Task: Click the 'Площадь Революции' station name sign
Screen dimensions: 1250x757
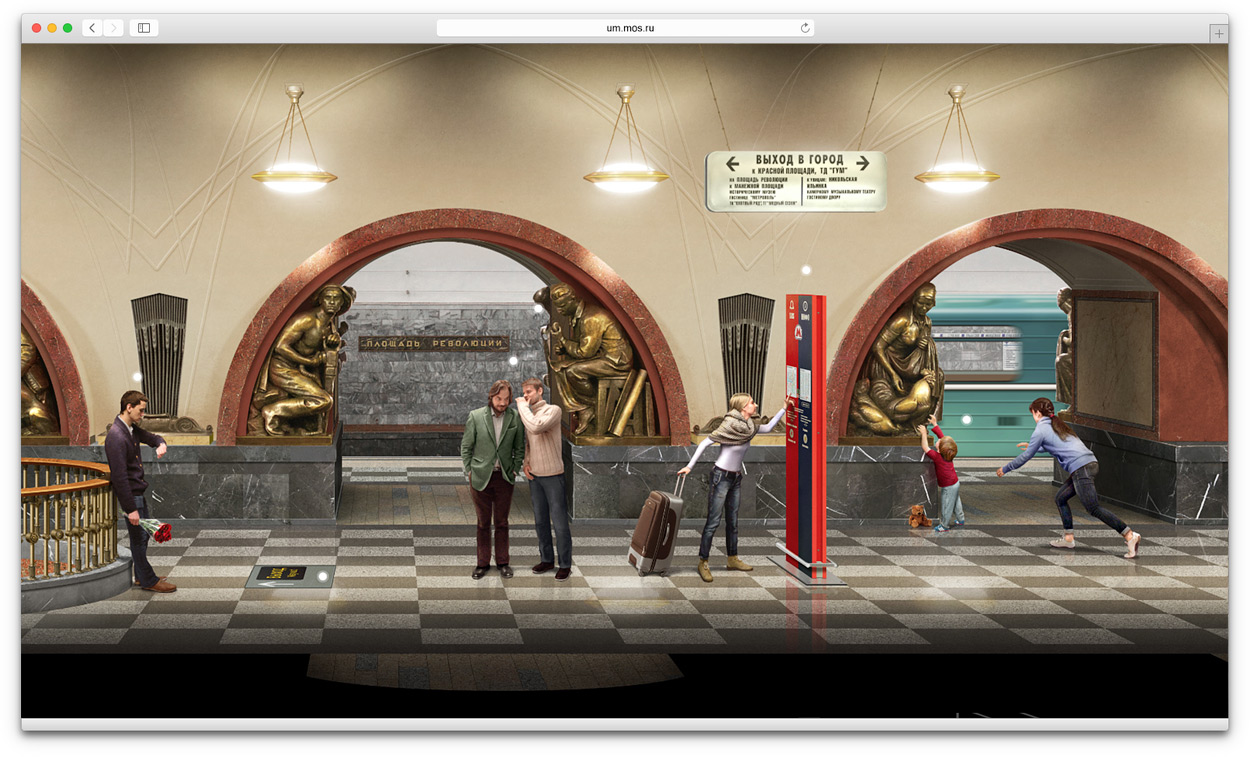Action: coord(433,344)
